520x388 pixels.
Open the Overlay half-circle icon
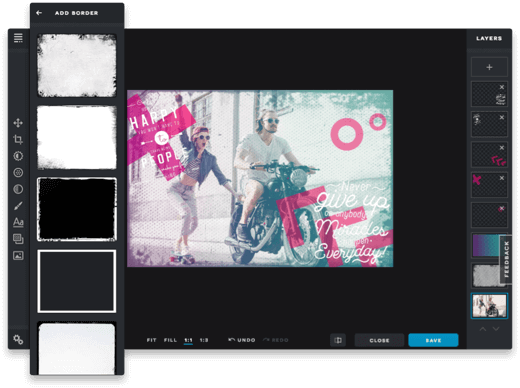click(18, 189)
